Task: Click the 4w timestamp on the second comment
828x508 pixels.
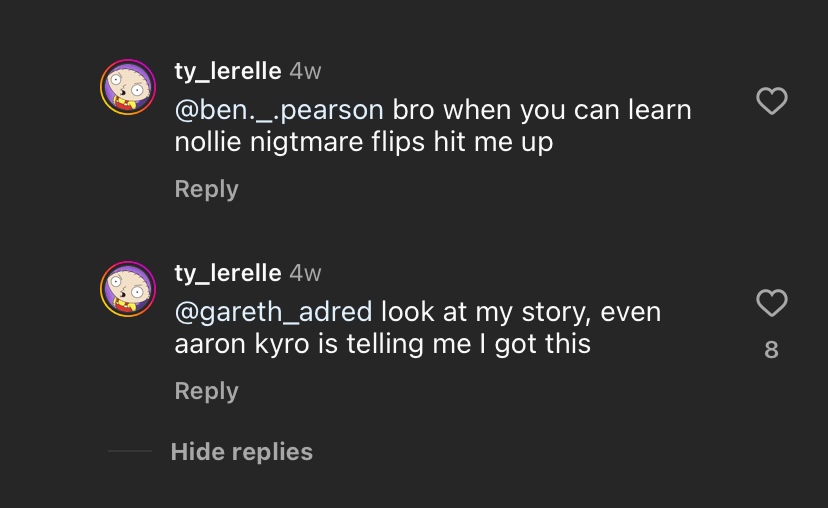Action: click(305, 273)
